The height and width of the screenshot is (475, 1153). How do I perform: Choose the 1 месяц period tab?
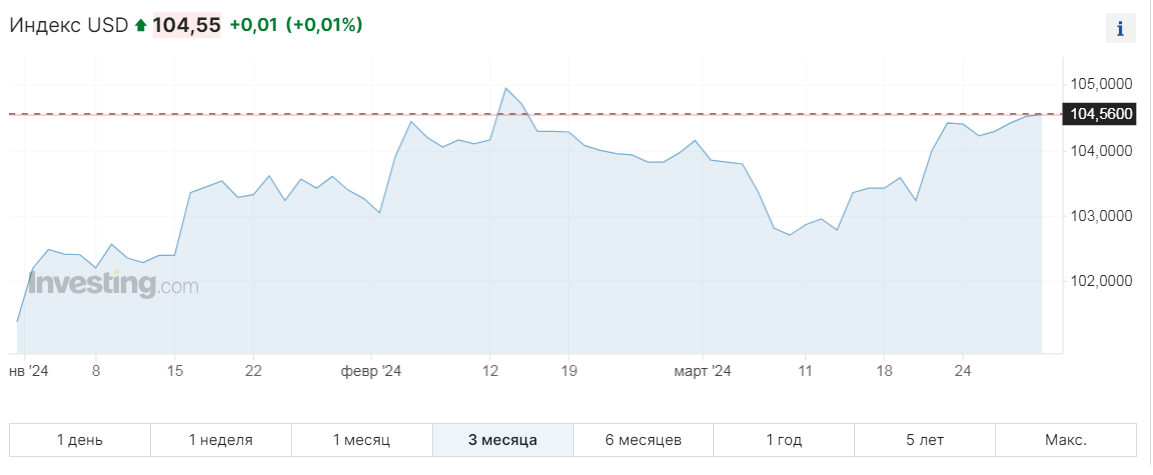tap(362, 440)
